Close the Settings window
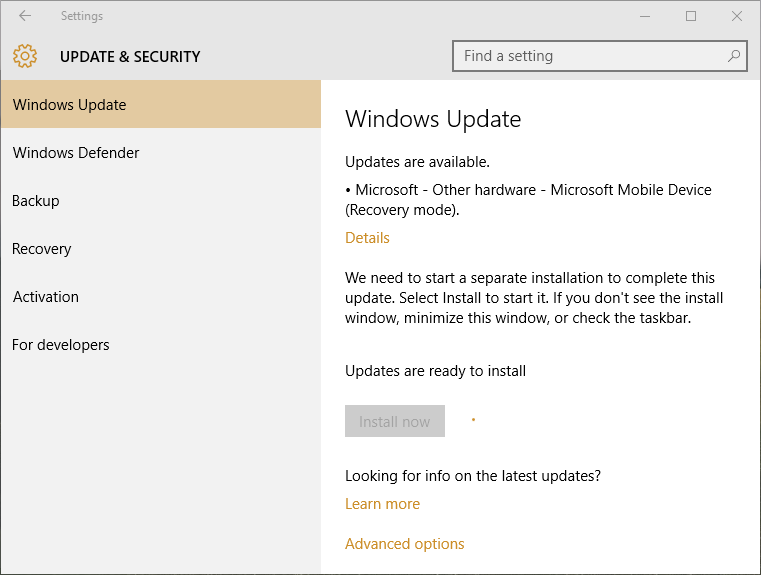The height and width of the screenshot is (575, 761). point(737,16)
